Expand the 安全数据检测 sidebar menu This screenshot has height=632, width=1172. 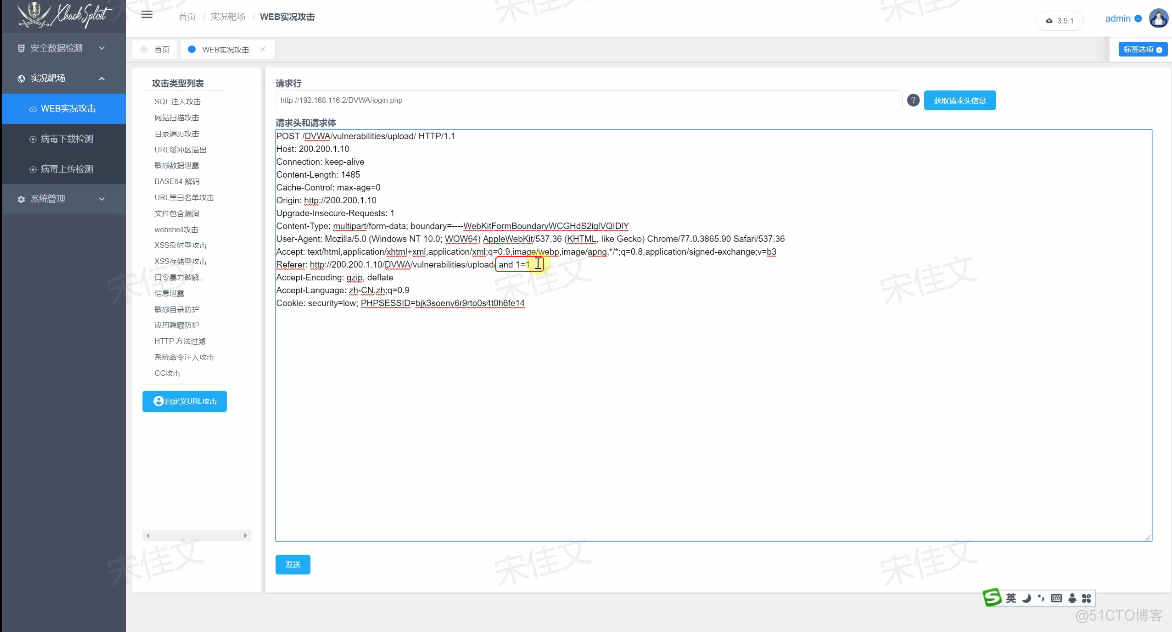point(63,48)
